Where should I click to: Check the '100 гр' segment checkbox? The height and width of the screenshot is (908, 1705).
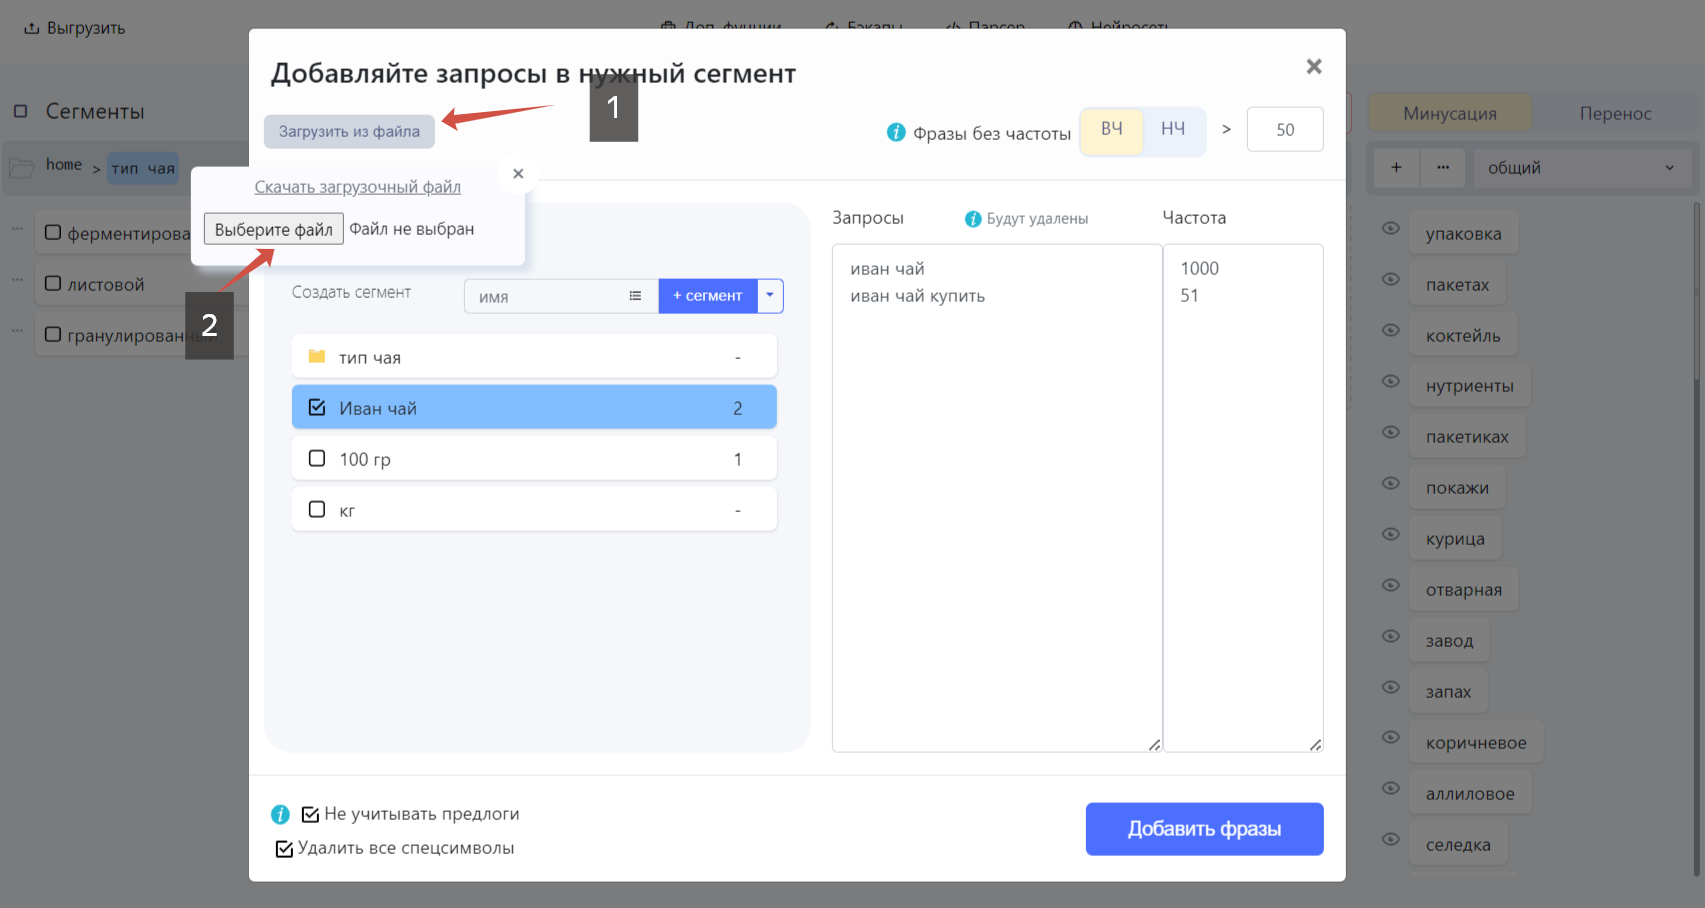tap(317, 458)
